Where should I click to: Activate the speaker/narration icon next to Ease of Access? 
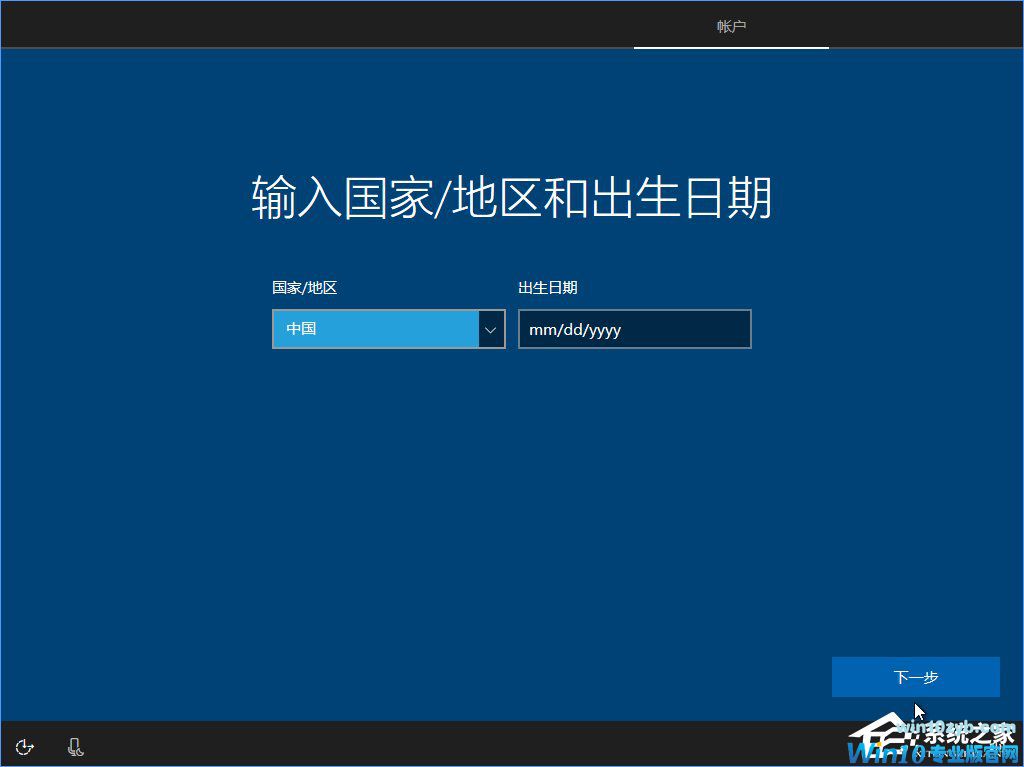click(74, 746)
